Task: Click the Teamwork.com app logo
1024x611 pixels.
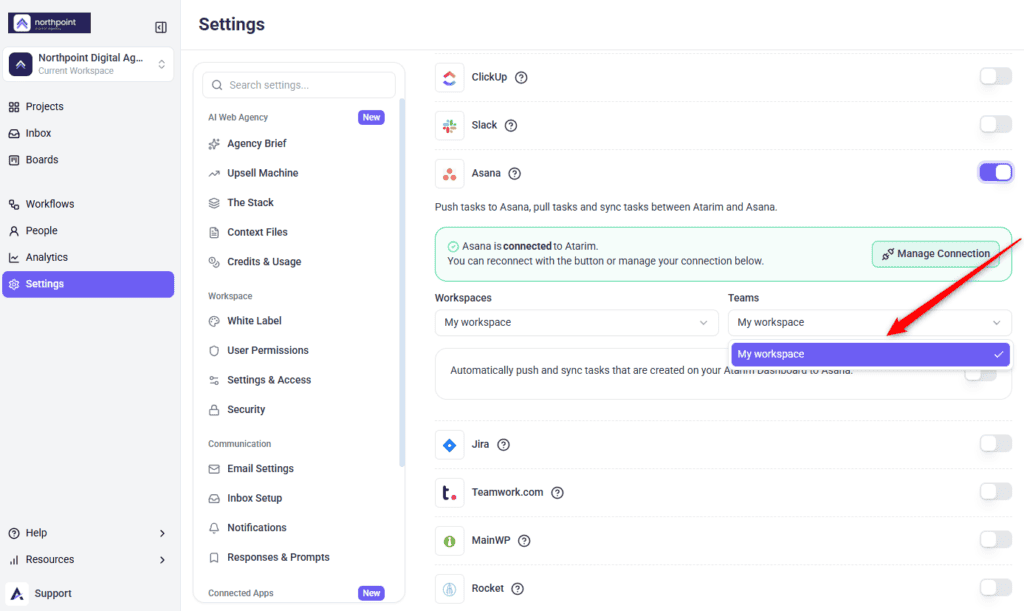Action: [449, 494]
